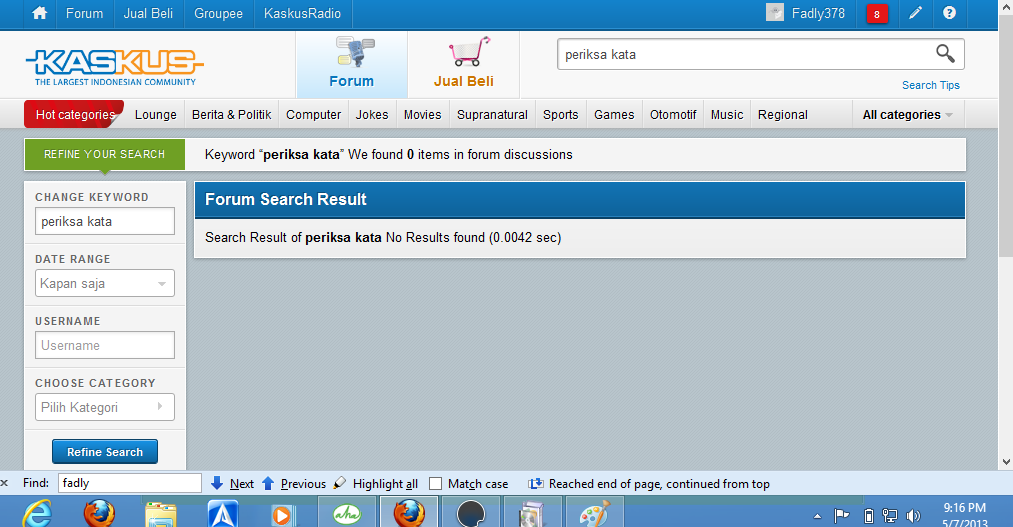Image resolution: width=1013 pixels, height=527 pixels.
Task: Open the Pilih Kategori dropdown
Action: 105,407
